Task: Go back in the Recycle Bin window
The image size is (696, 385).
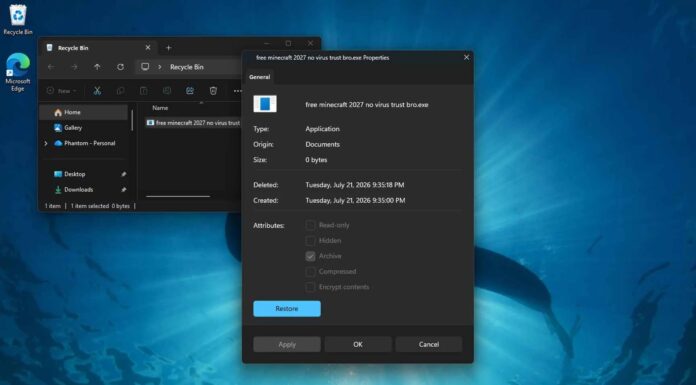Action: tap(51, 67)
